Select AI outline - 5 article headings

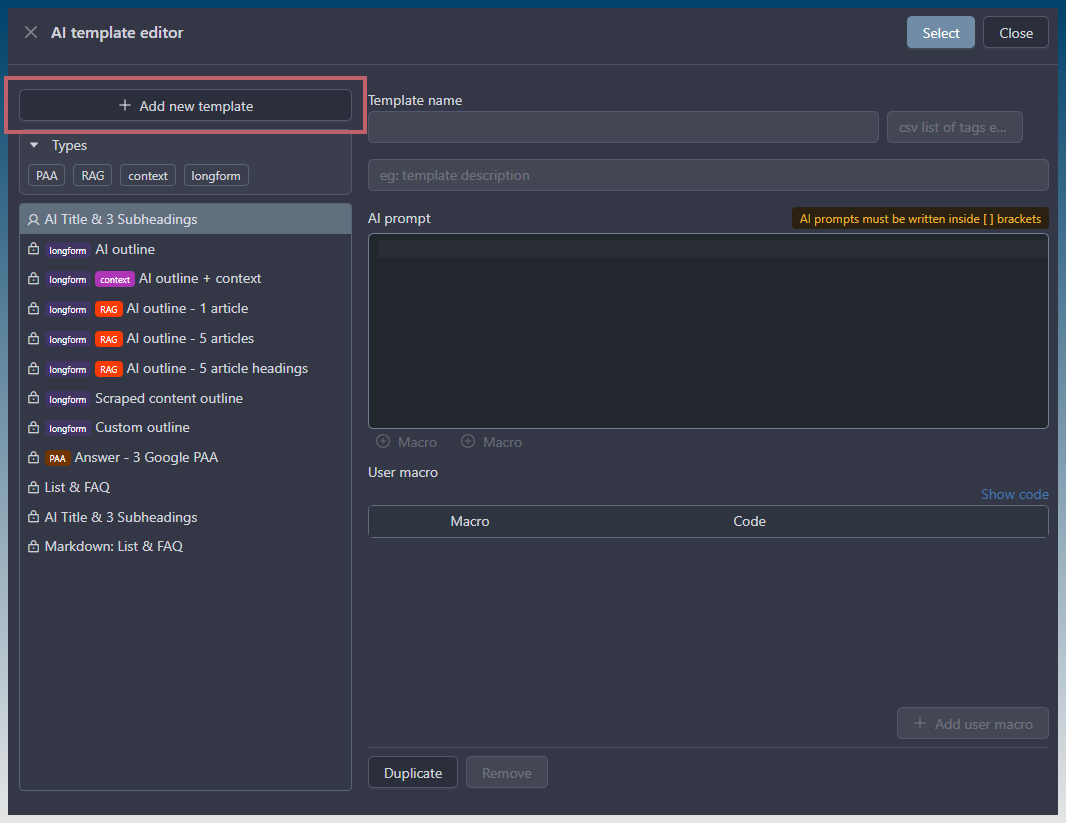point(186,368)
